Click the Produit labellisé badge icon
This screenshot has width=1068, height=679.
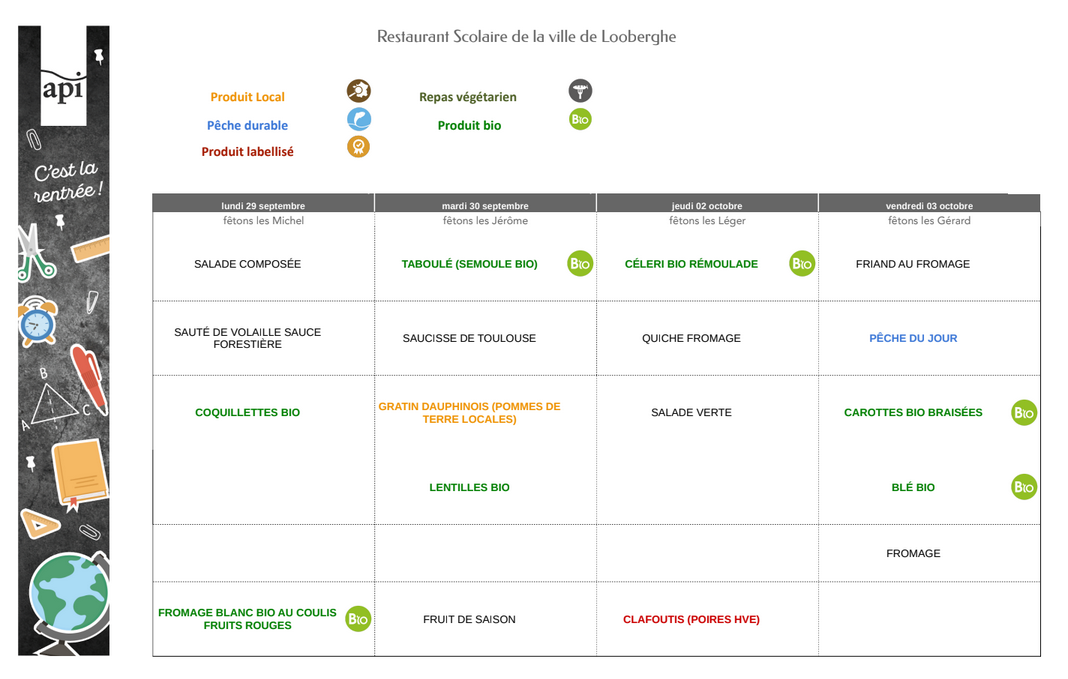358,147
